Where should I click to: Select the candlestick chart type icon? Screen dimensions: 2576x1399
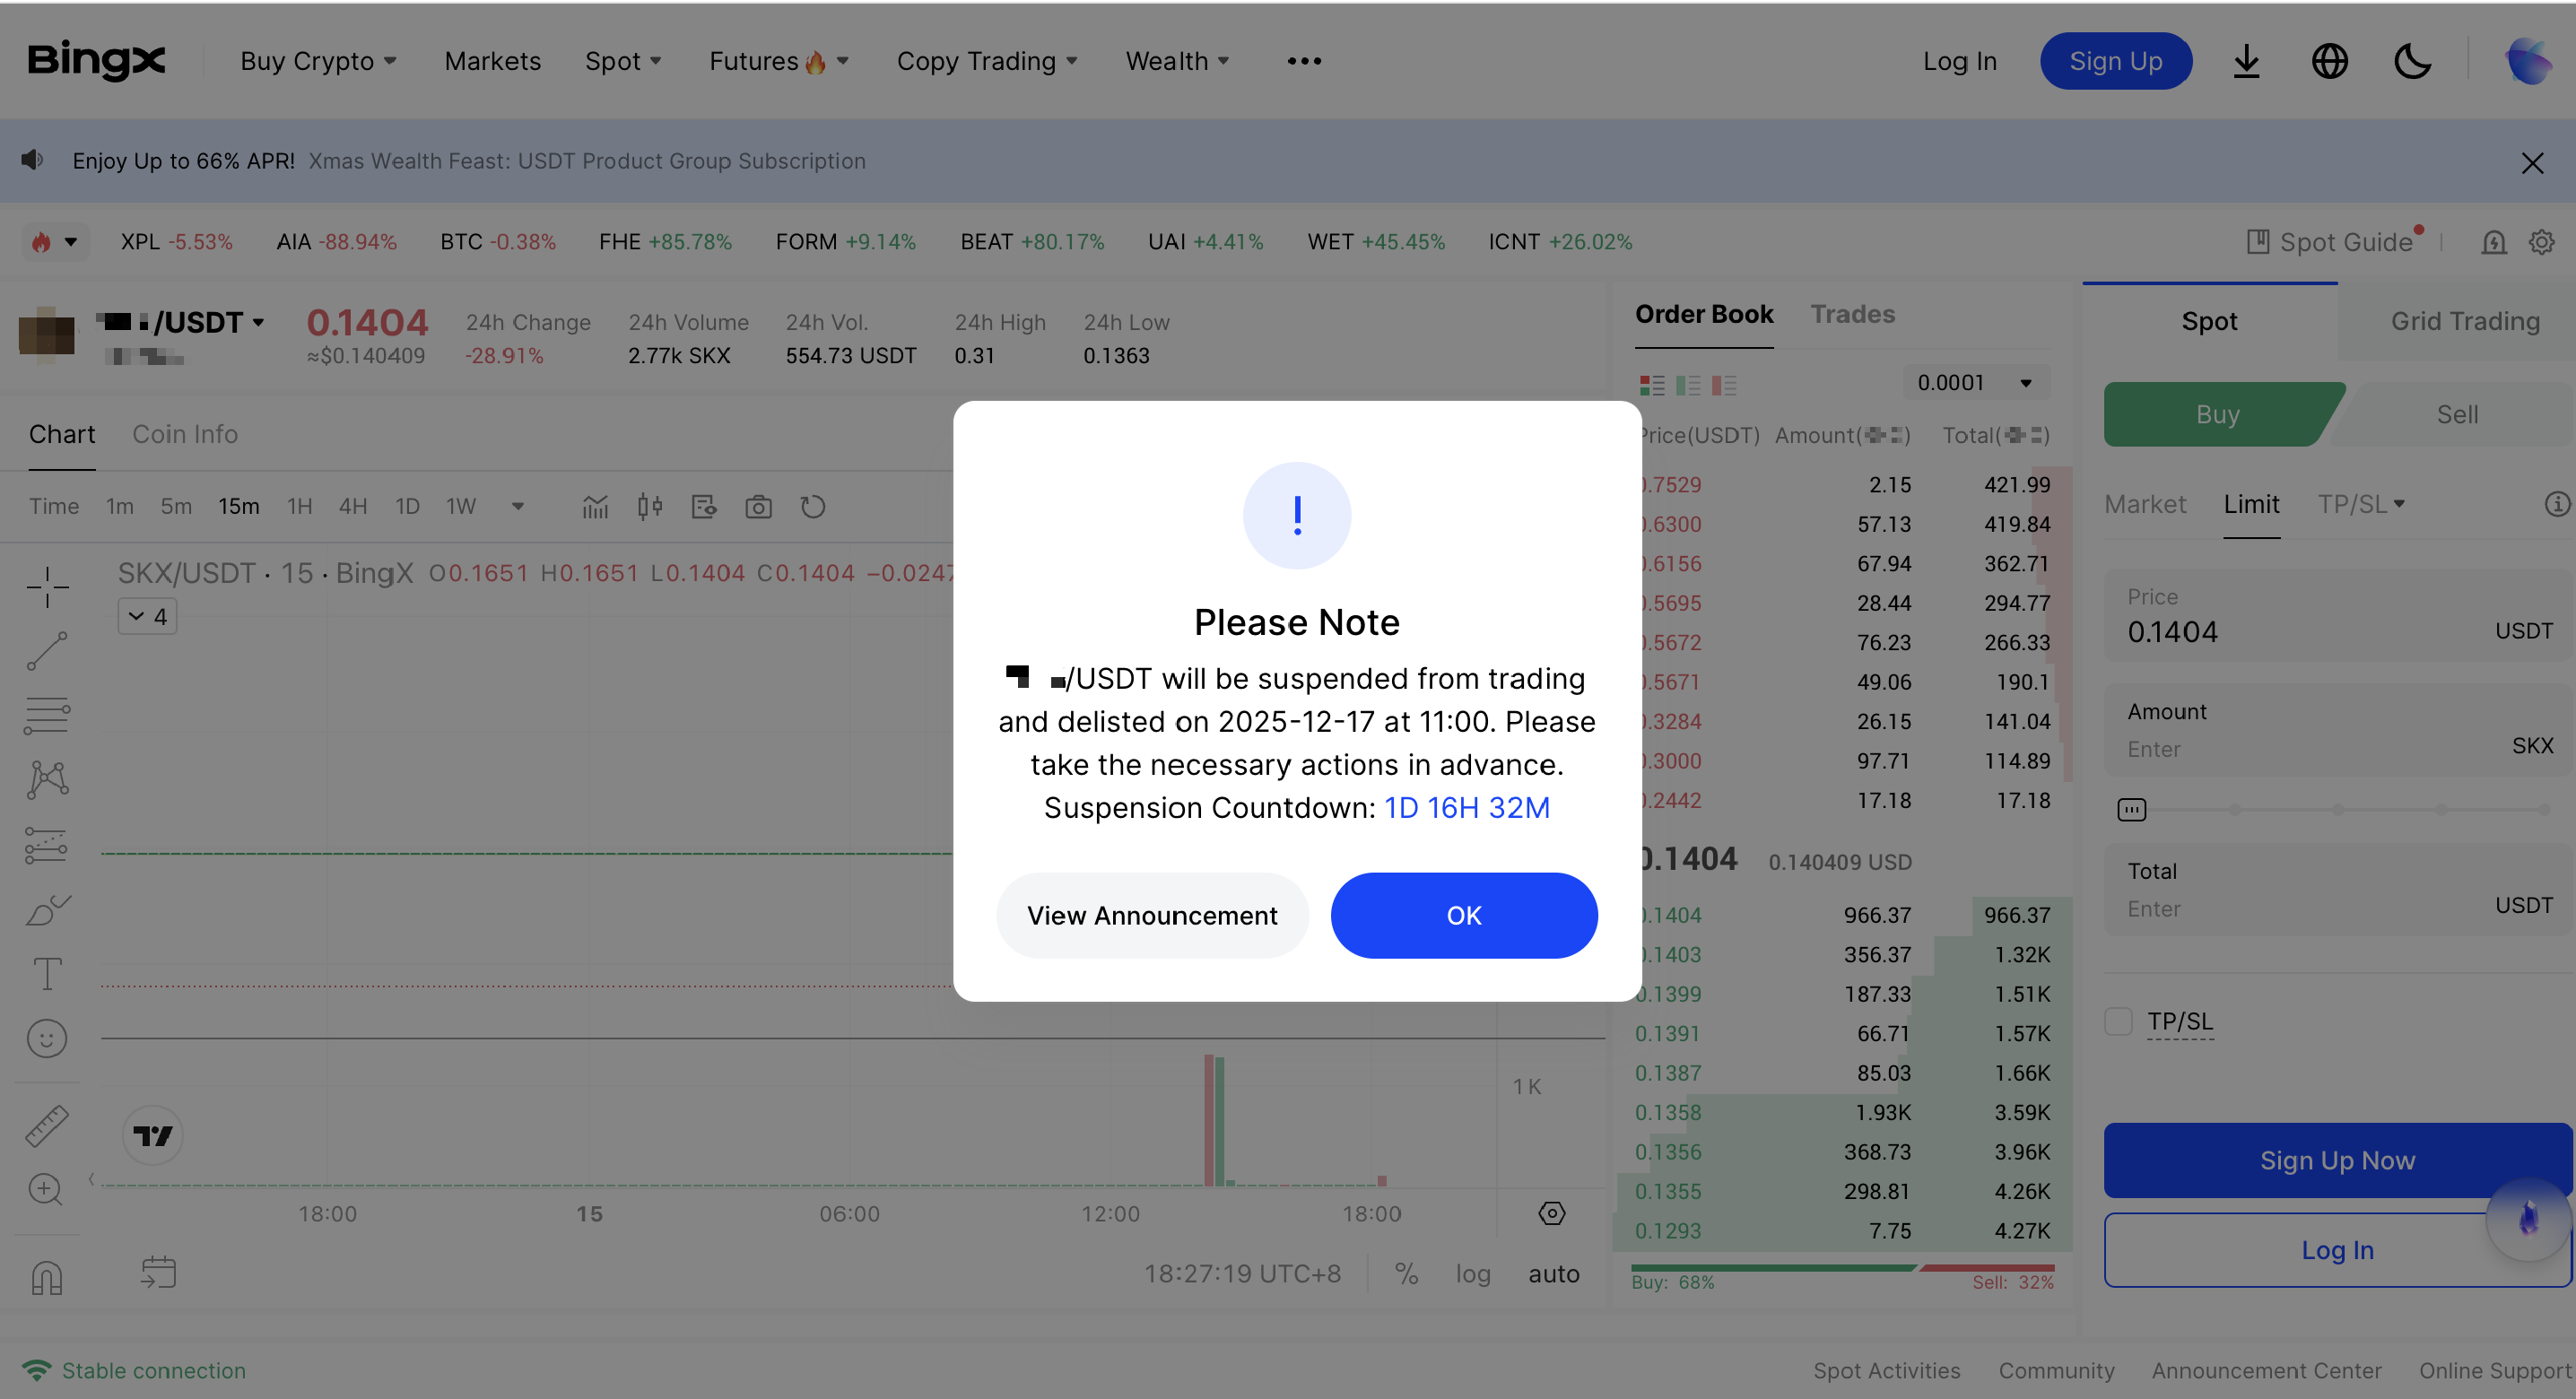pyautogui.click(x=649, y=506)
